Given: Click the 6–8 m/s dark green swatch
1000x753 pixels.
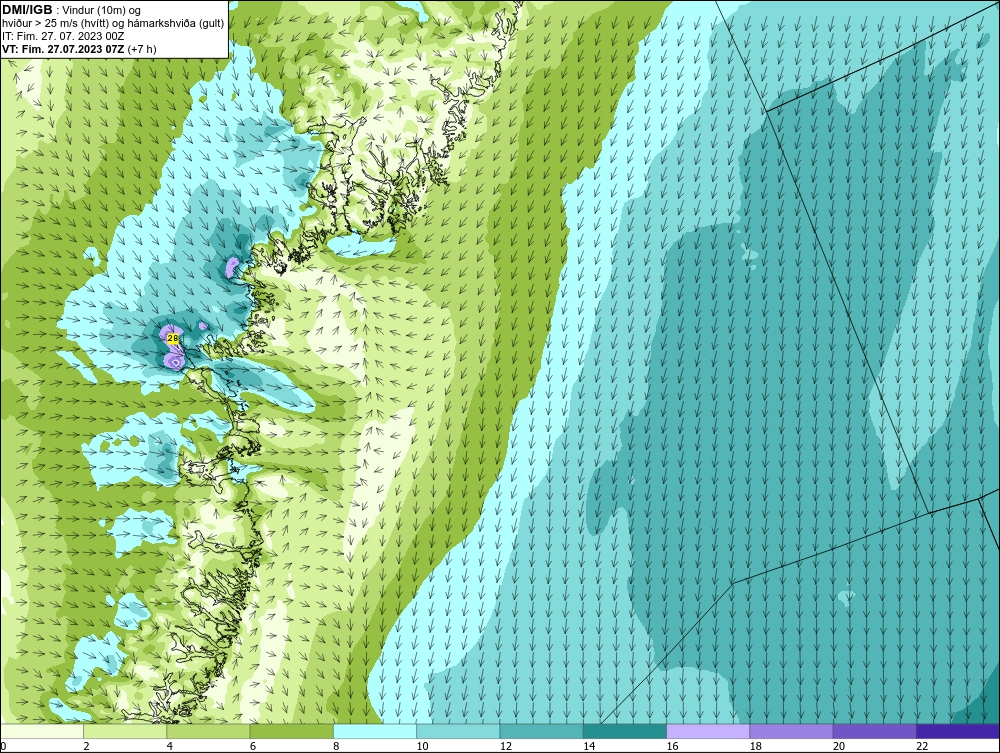Looking at the screenshot, I should pyautogui.click(x=291, y=731).
